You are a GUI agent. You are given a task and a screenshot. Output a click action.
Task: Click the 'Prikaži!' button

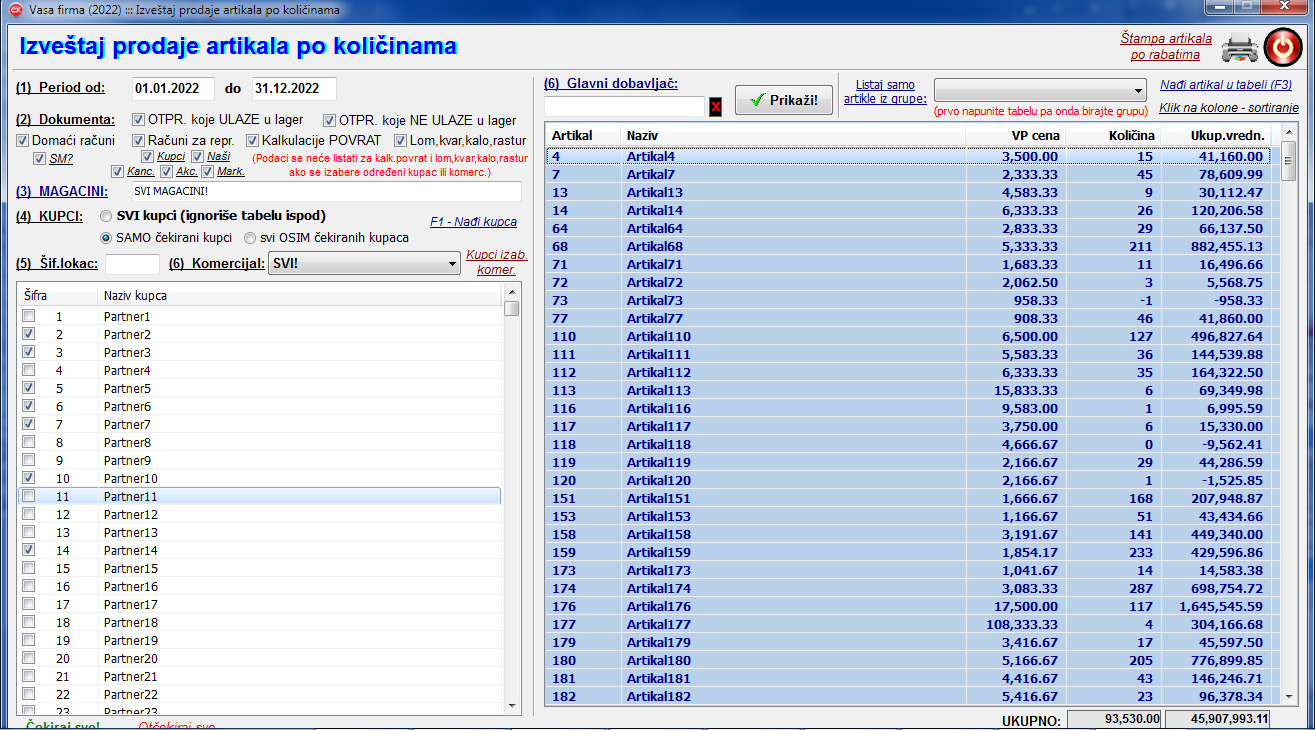(784, 99)
